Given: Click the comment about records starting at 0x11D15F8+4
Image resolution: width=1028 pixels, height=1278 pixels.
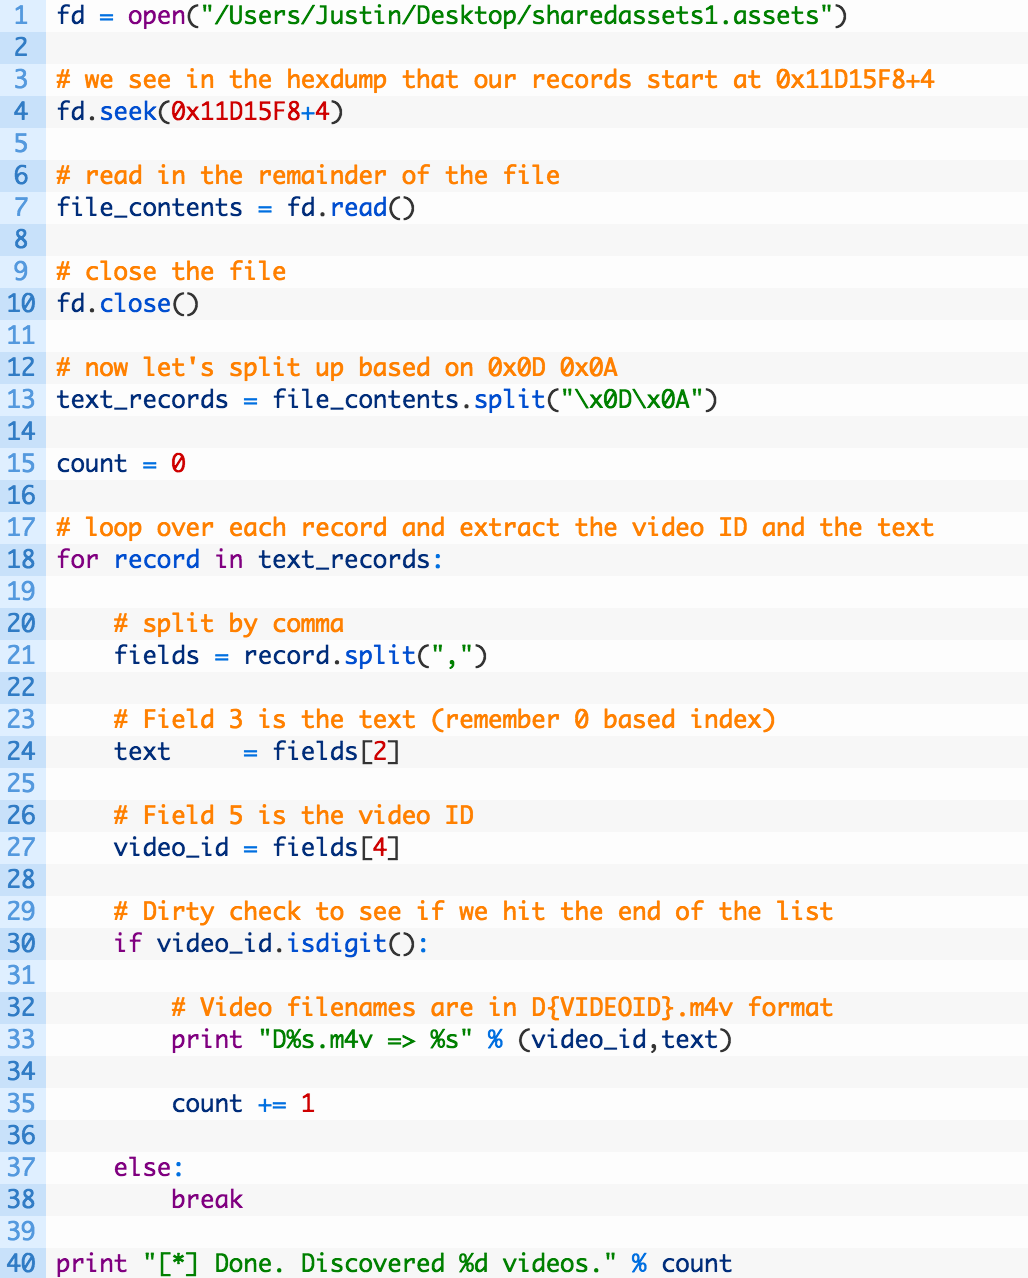Looking at the screenshot, I should [x=496, y=80].
